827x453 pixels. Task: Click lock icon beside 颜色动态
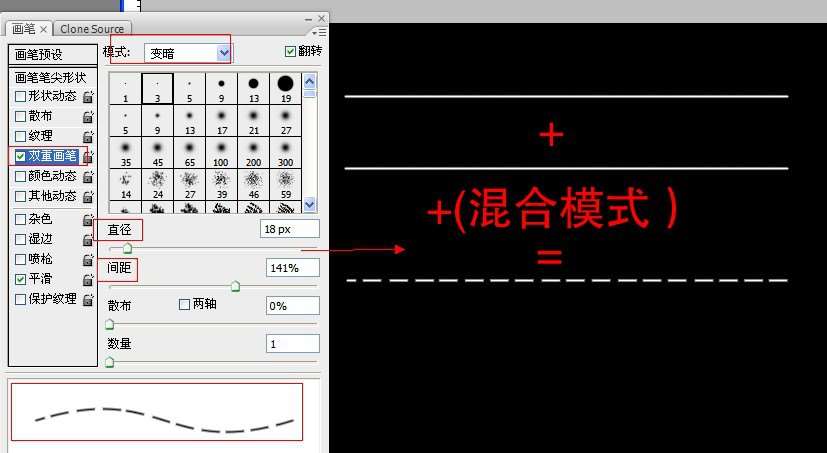click(x=89, y=177)
